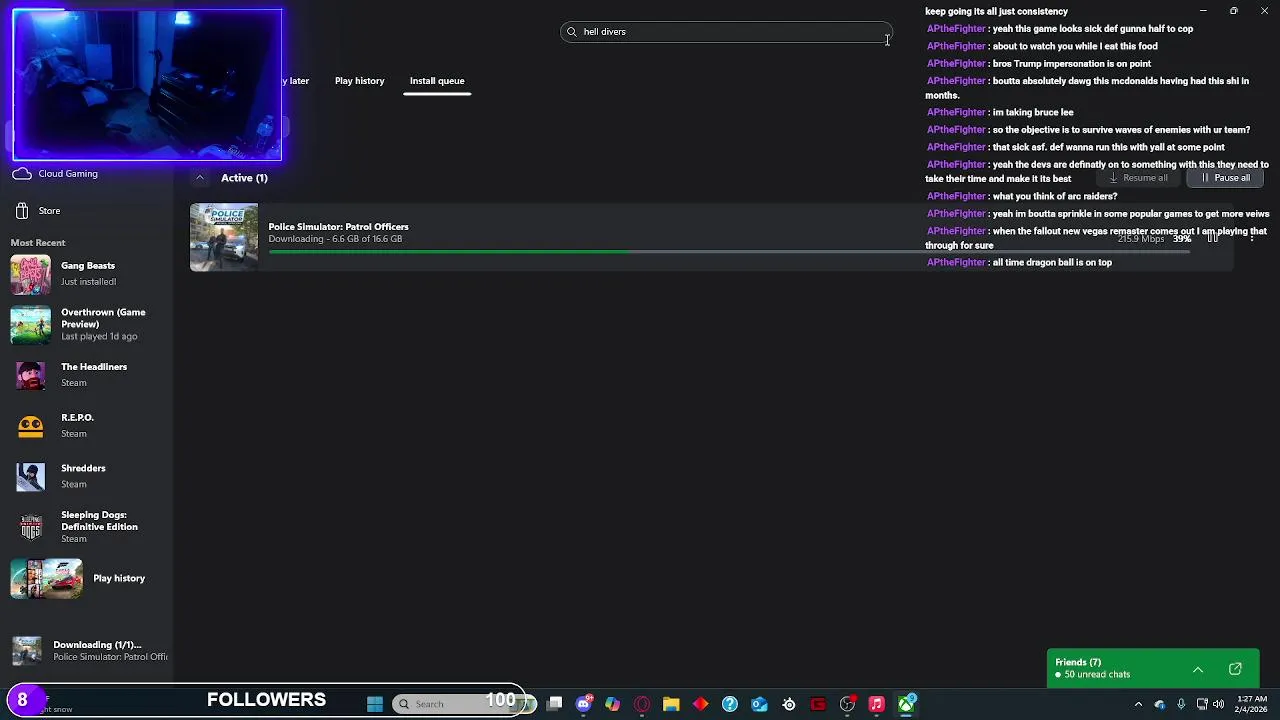
Task: Switch to the Play history tab
Action: point(359,81)
